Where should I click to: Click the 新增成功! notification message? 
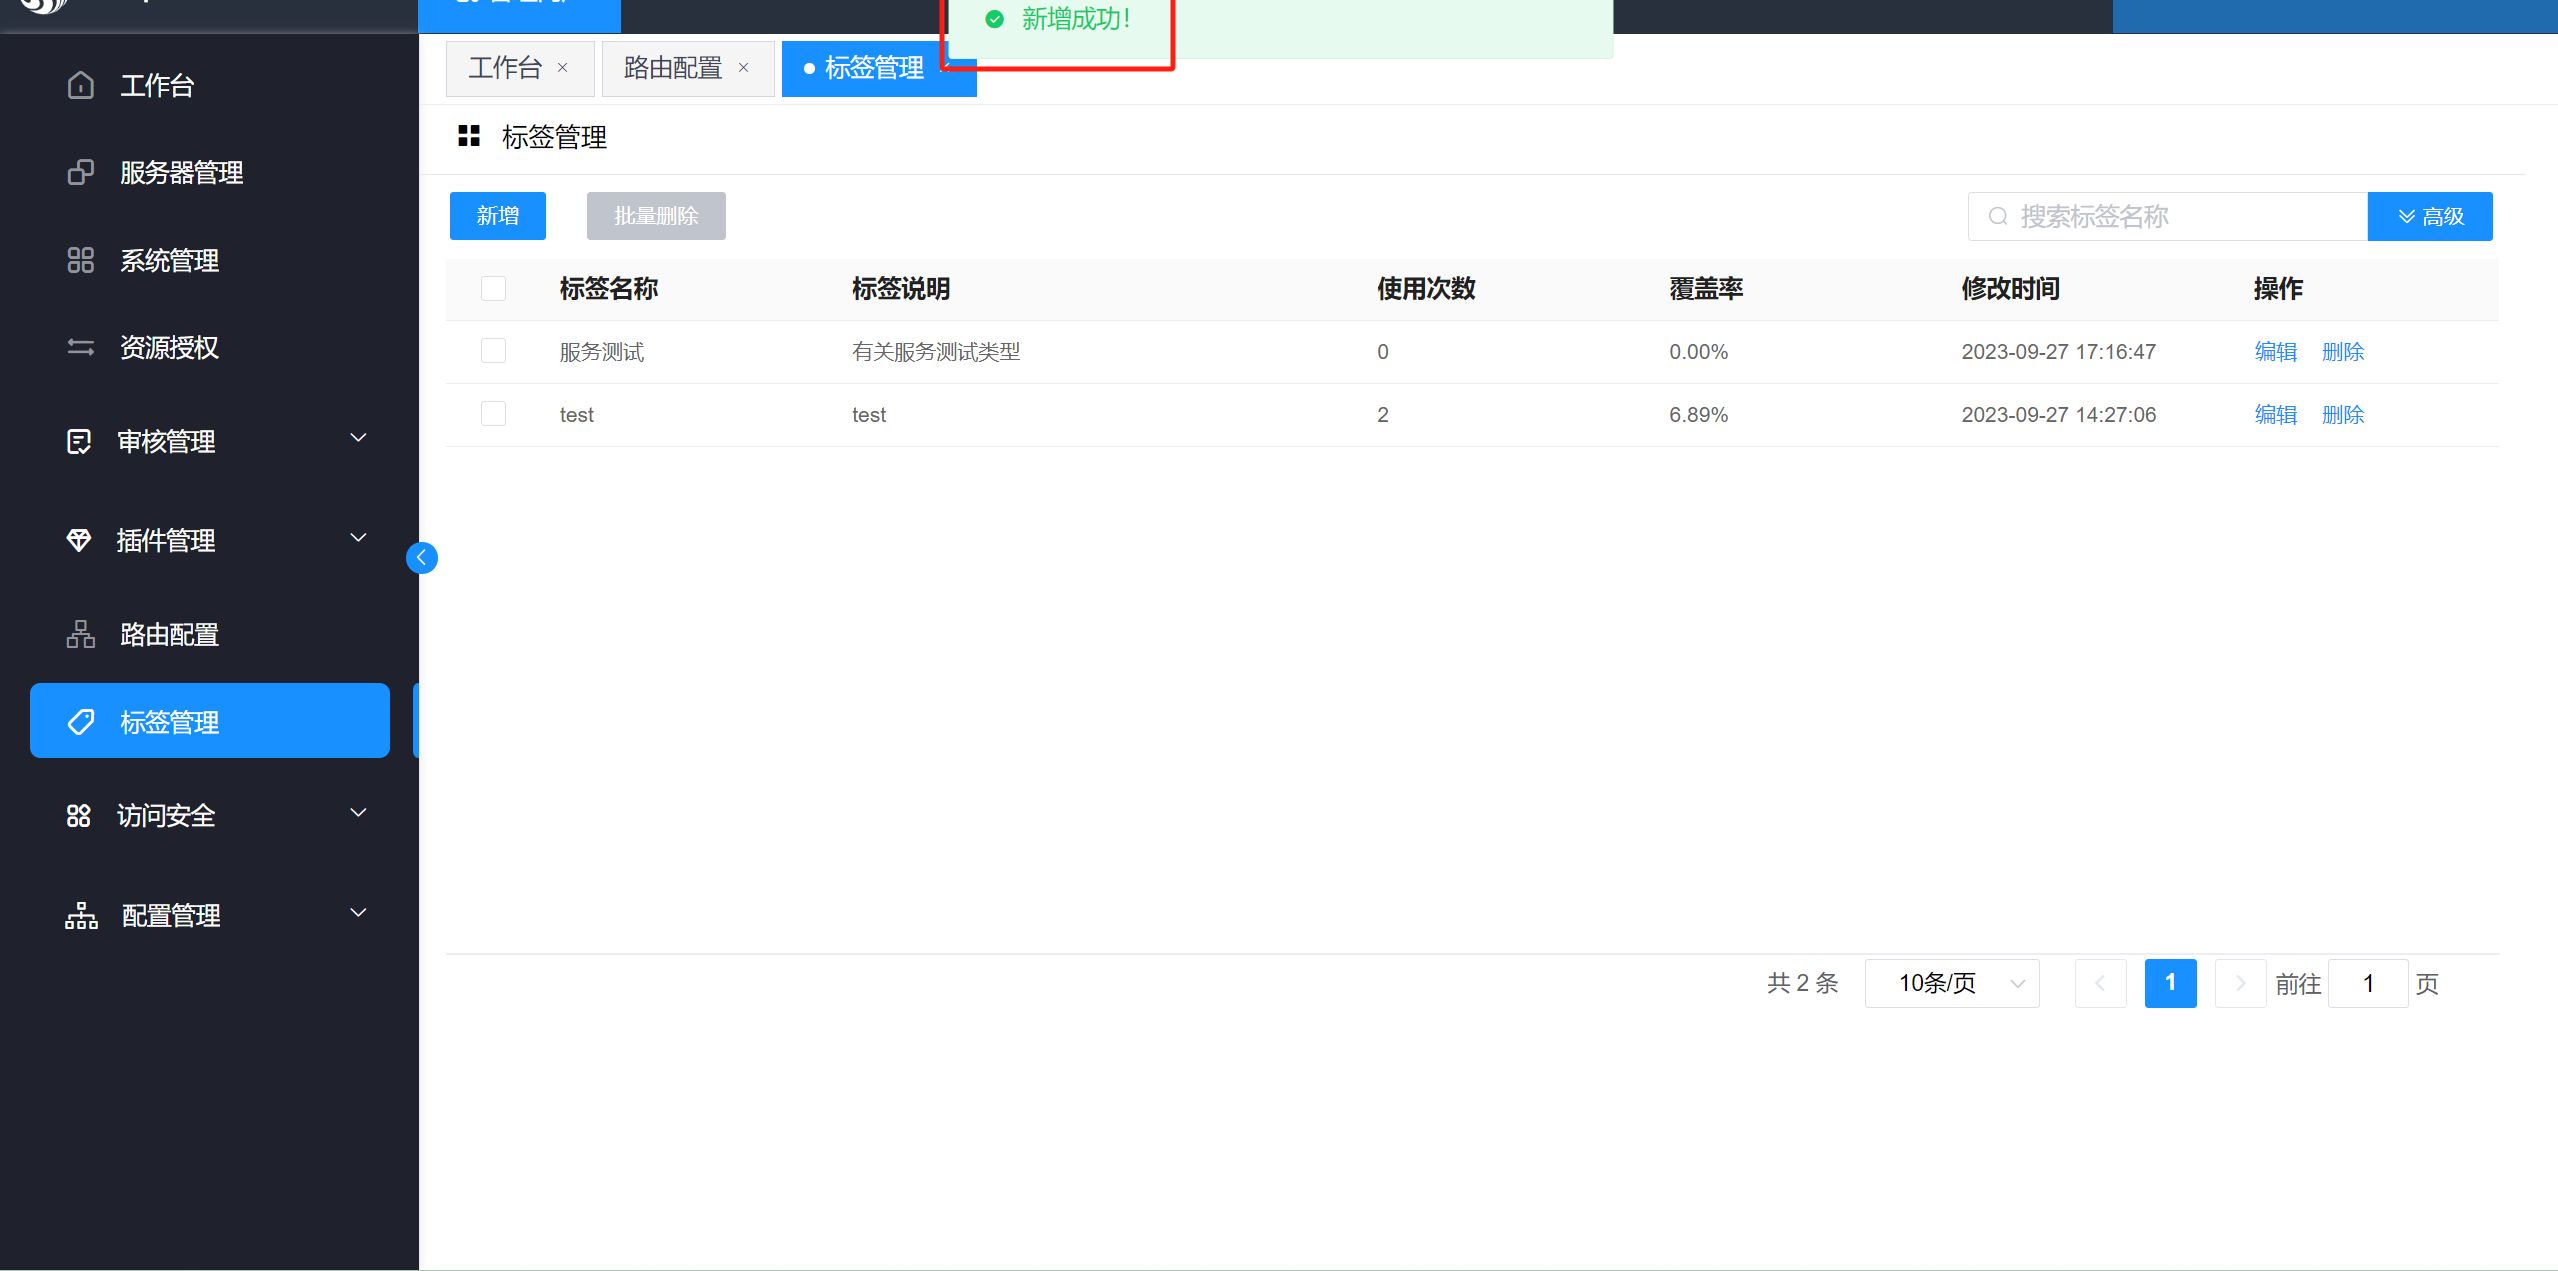point(1077,19)
